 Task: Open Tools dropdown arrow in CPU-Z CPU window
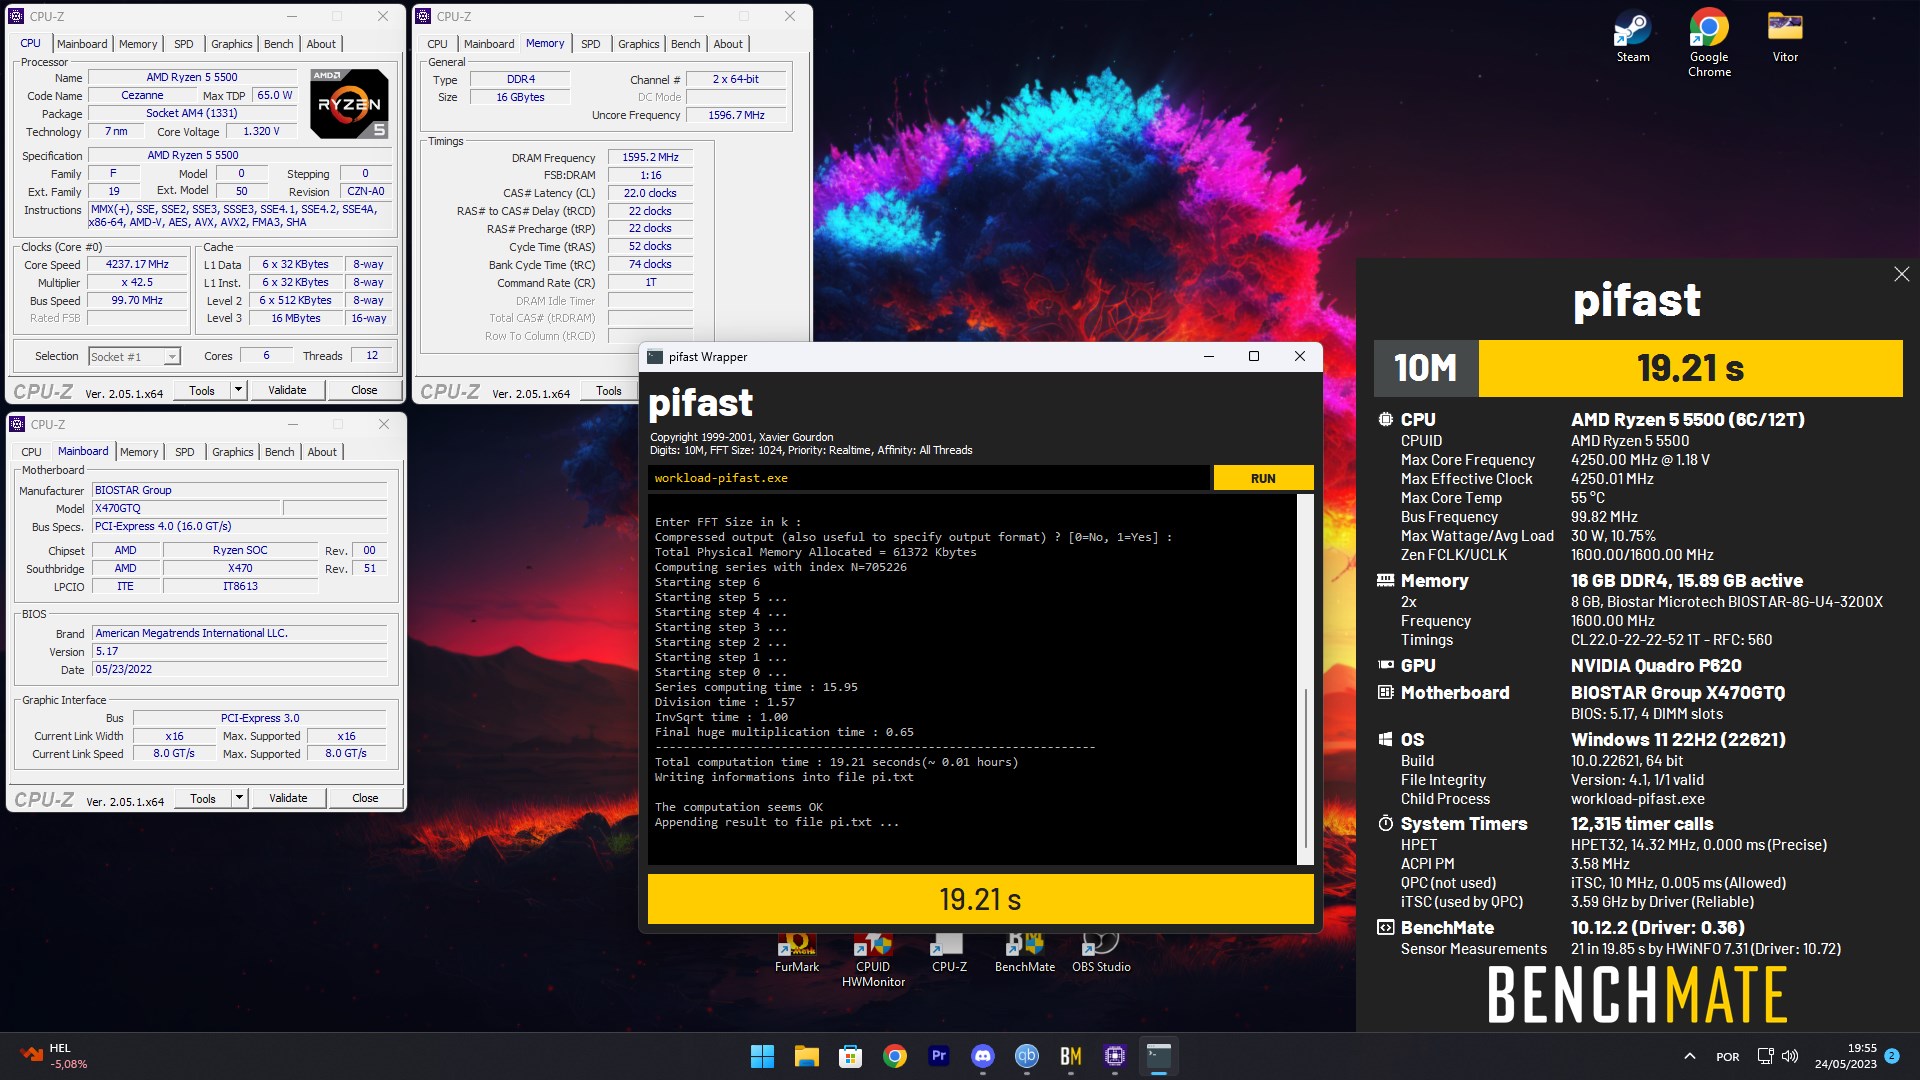[x=238, y=390]
